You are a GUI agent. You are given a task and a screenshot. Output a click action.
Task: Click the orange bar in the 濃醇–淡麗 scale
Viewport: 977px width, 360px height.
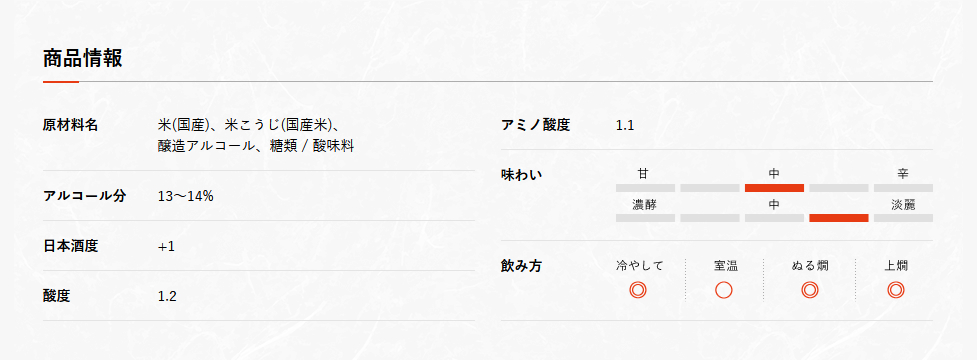[839, 218]
